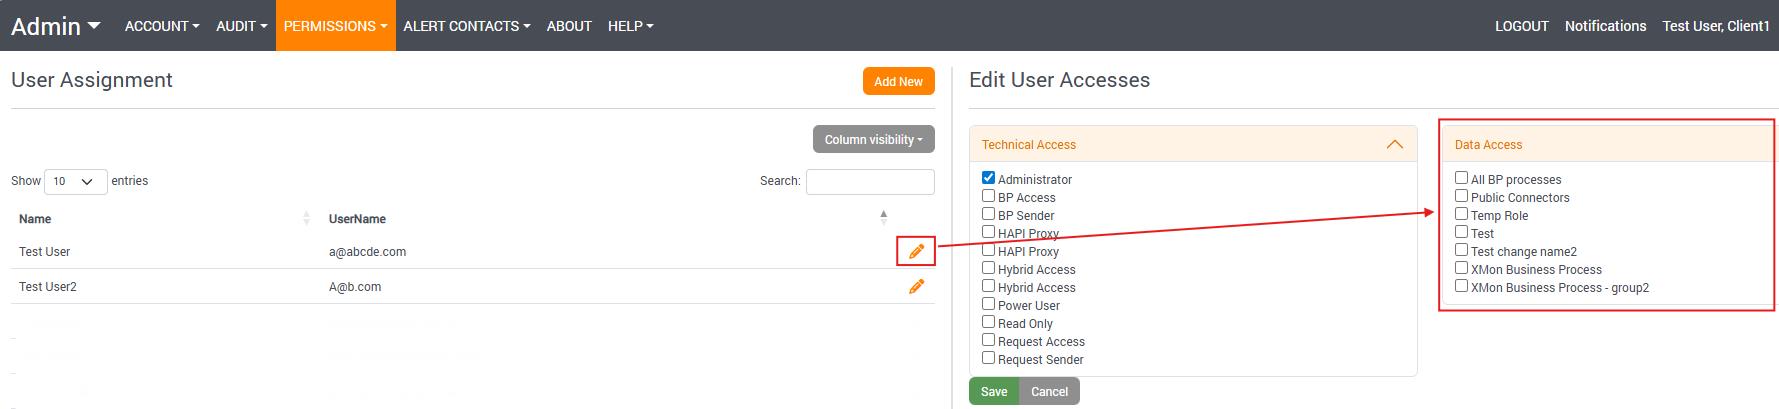Open the Column visibility dropdown
The width and height of the screenshot is (1779, 409).
pos(873,140)
